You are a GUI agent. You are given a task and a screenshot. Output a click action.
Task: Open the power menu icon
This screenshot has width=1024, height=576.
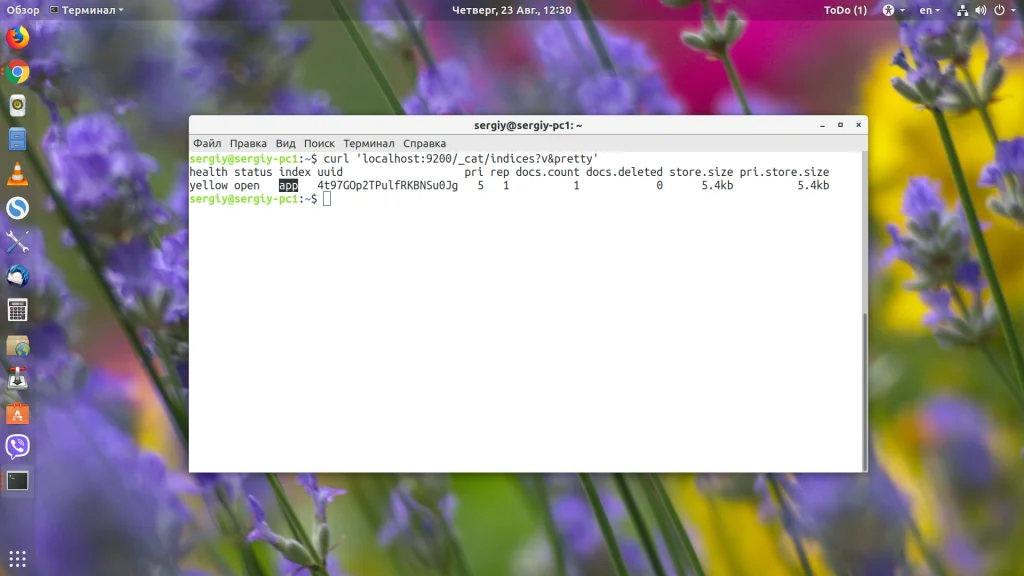coord(1000,10)
